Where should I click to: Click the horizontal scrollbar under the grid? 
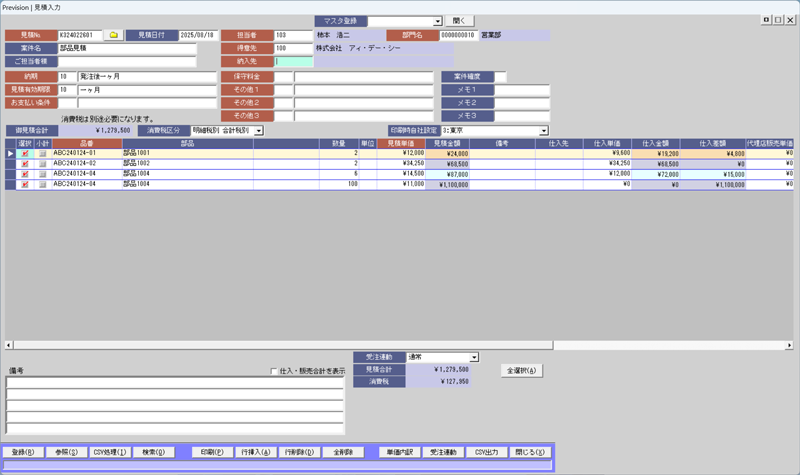click(x=400, y=343)
